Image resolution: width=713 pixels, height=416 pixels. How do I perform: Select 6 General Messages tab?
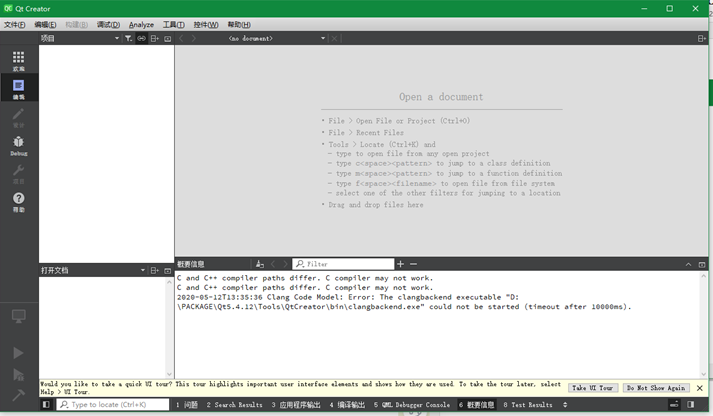476,405
